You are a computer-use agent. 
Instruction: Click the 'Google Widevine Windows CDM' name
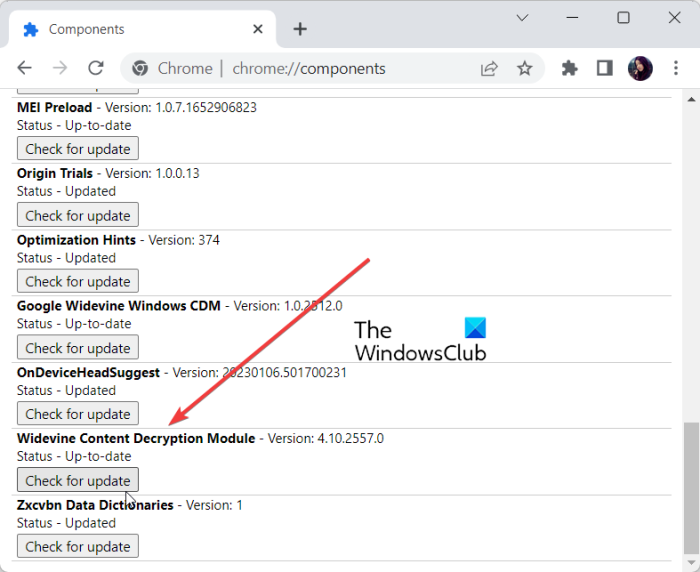[119, 306]
